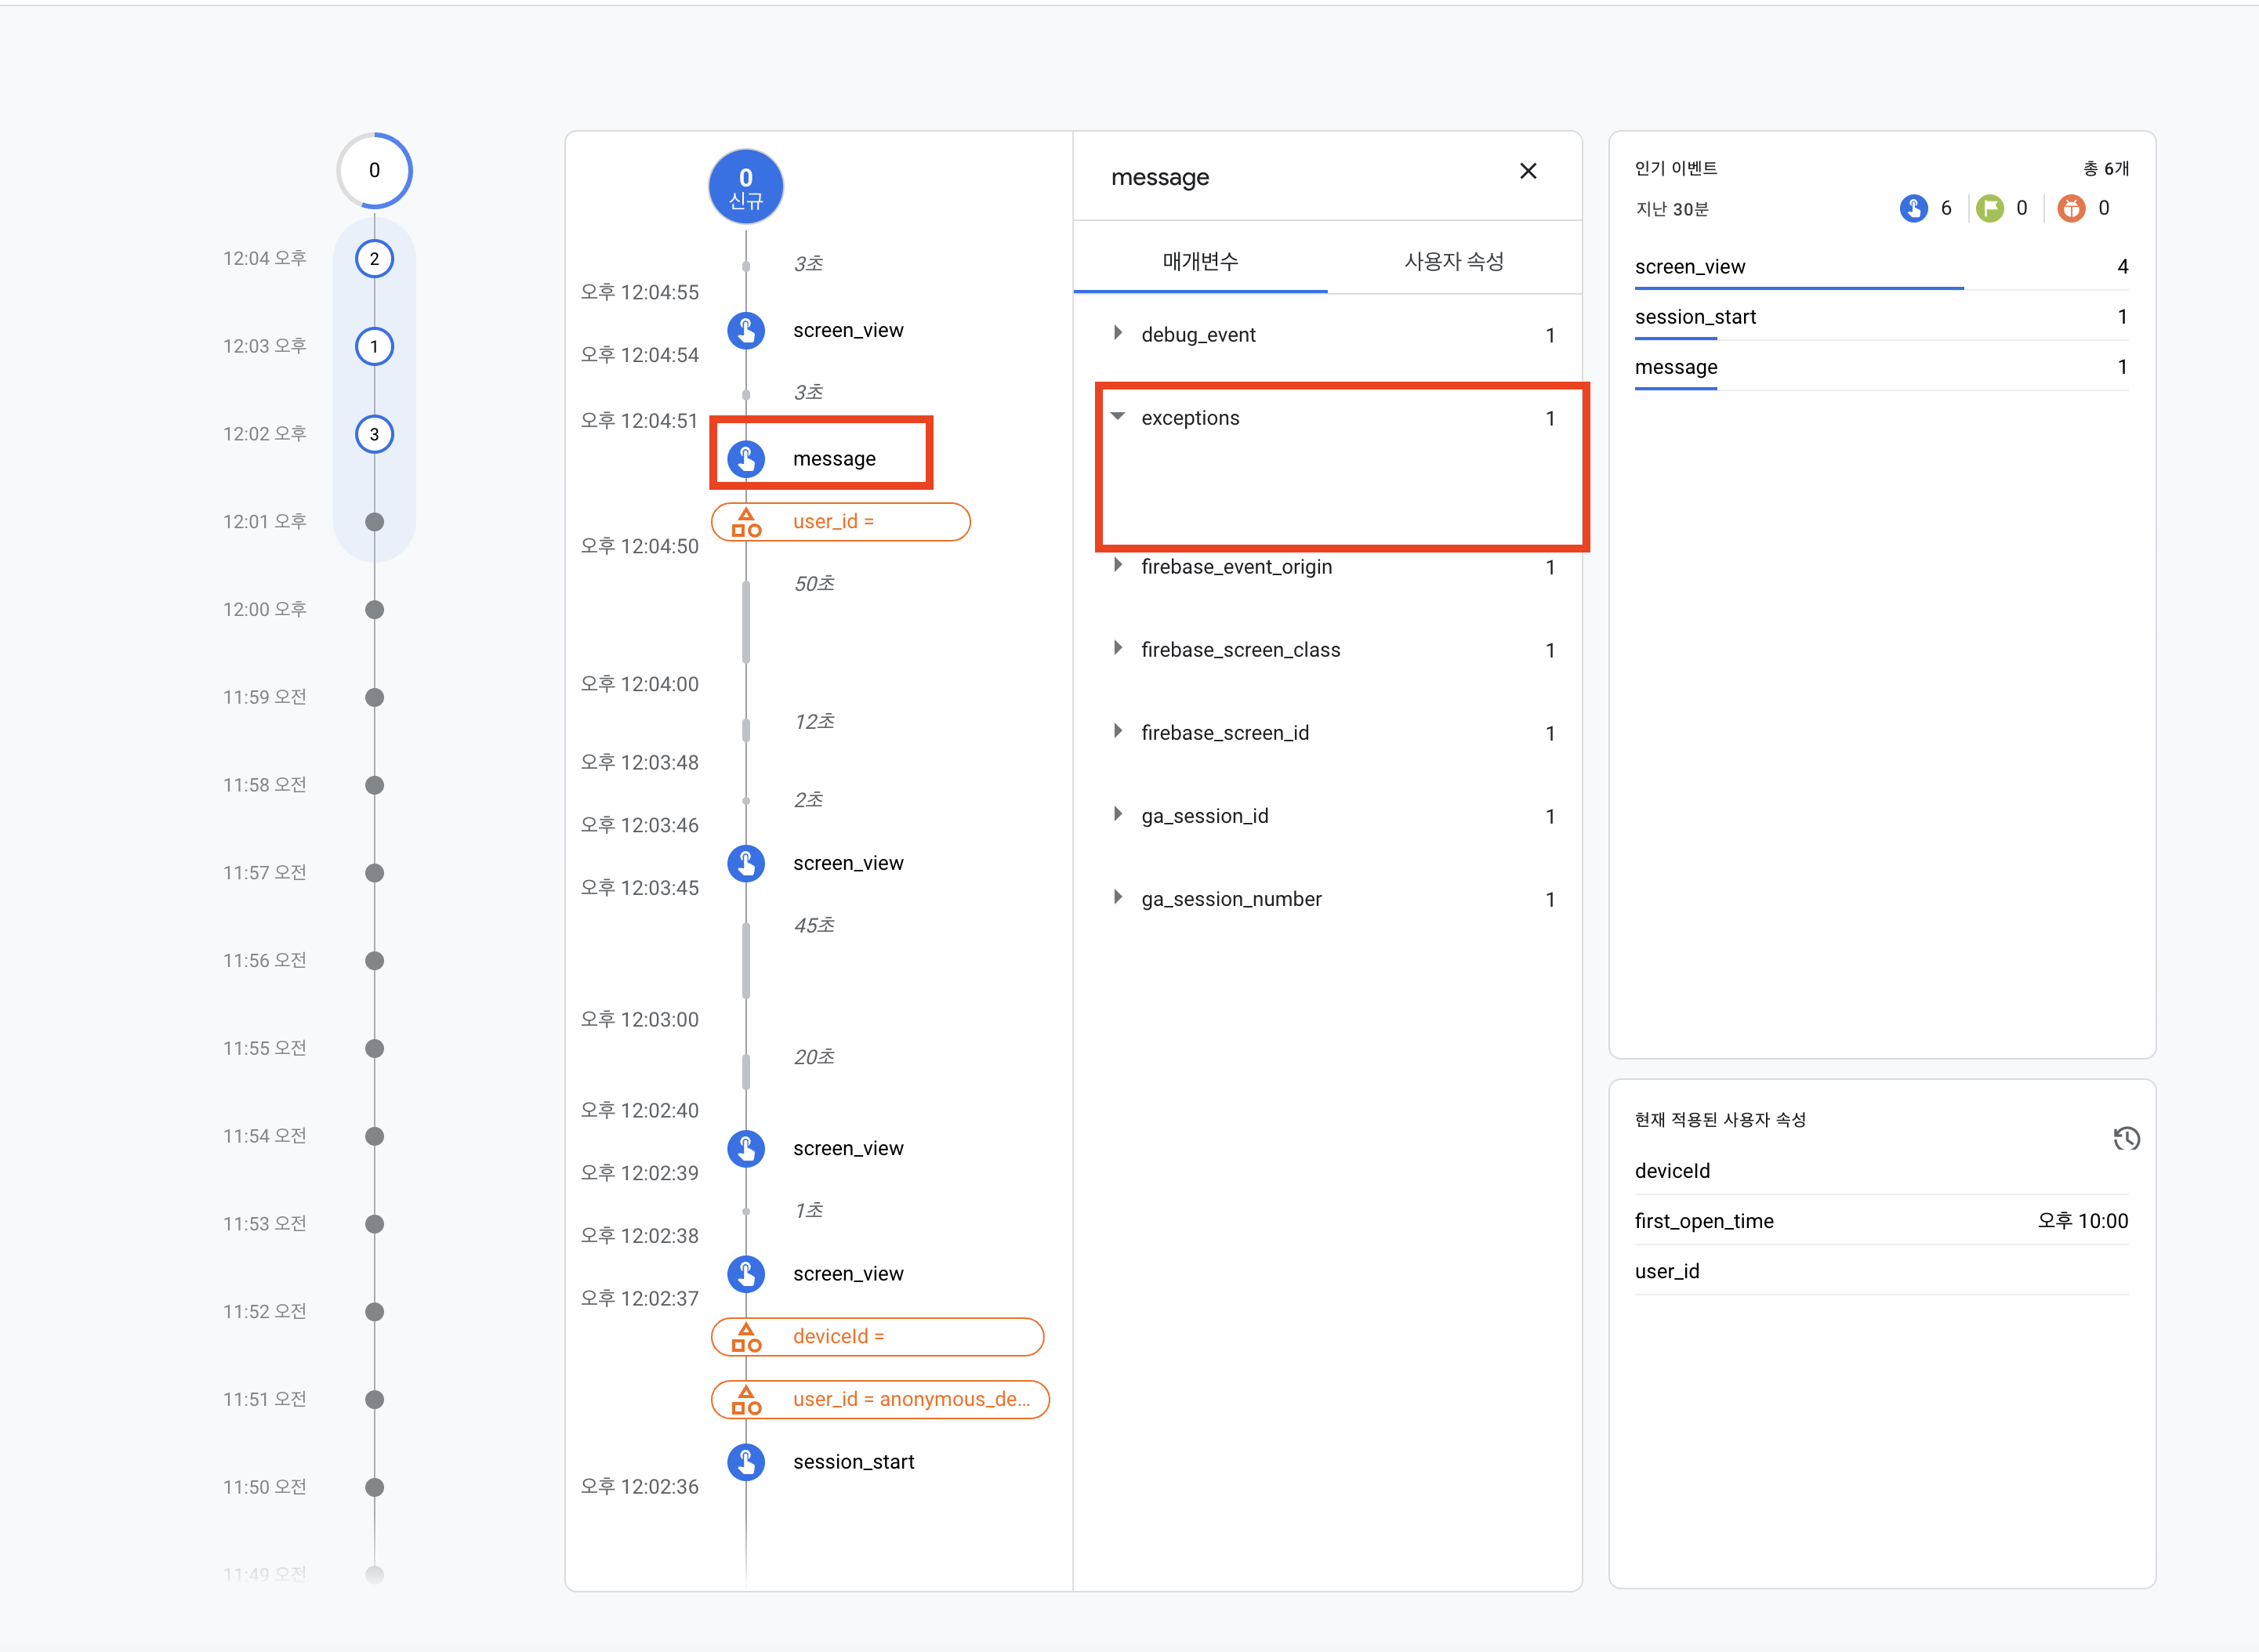Click the deviceId user property shapes icon
2259x1652 pixels.
pyautogui.click(x=746, y=1336)
